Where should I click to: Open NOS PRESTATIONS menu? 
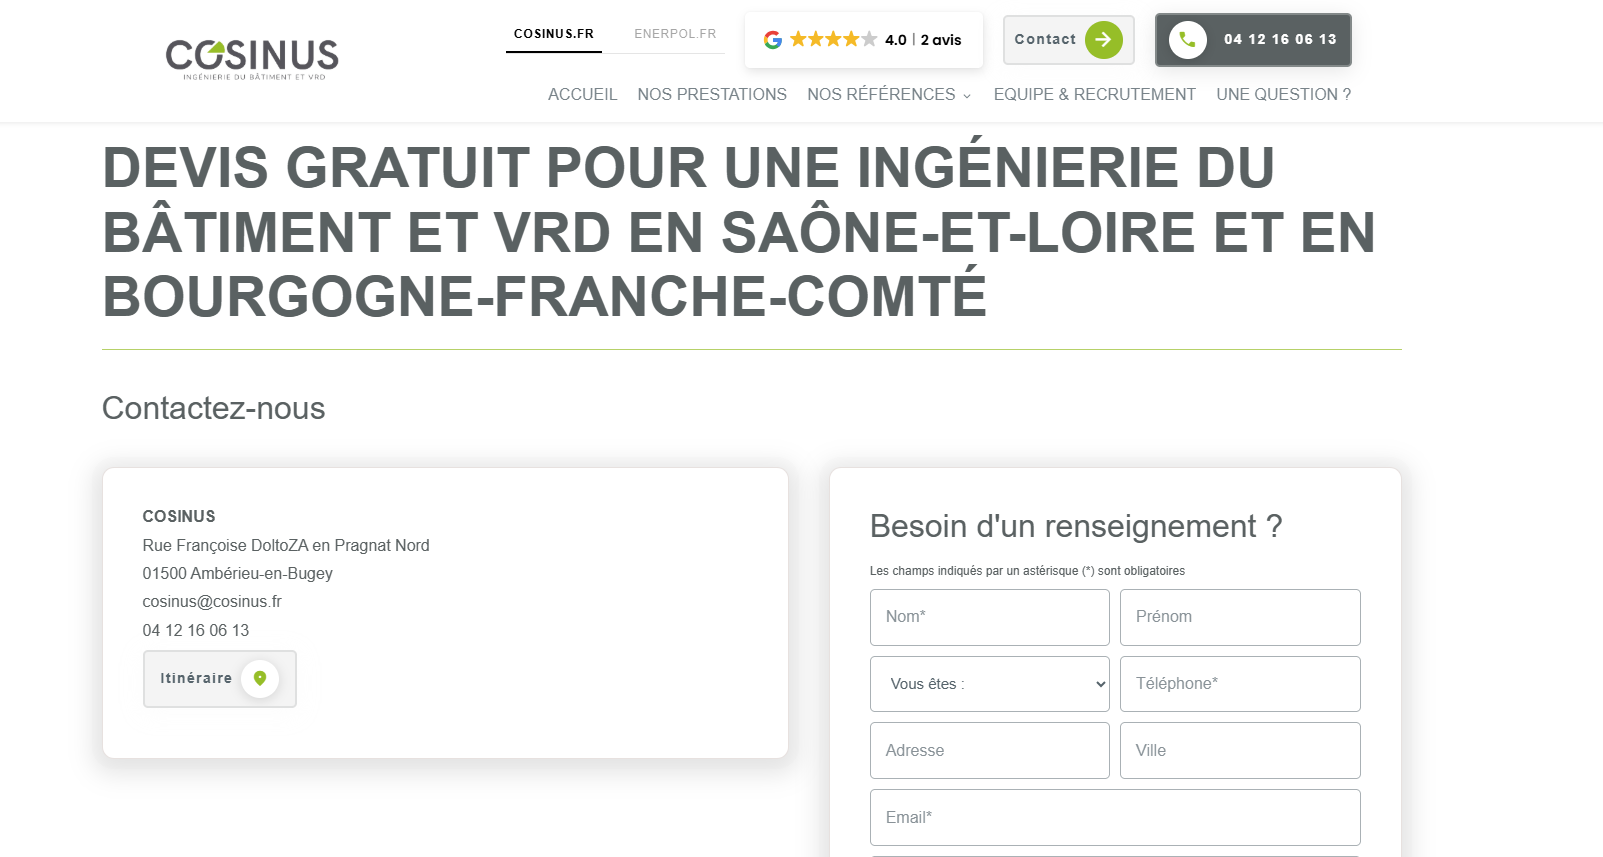[712, 94]
